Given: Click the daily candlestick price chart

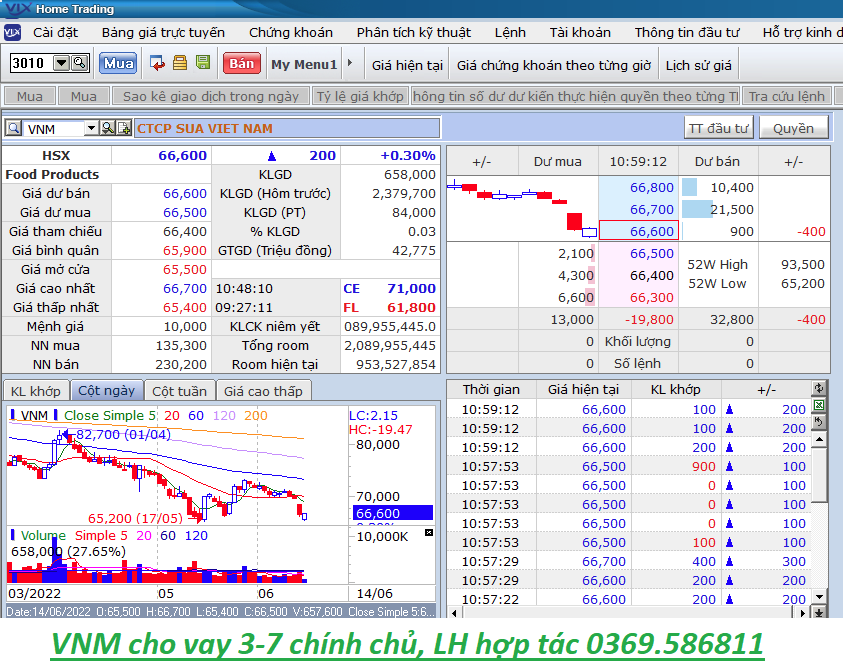Looking at the screenshot, I should pyautogui.click(x=177, y=465).
